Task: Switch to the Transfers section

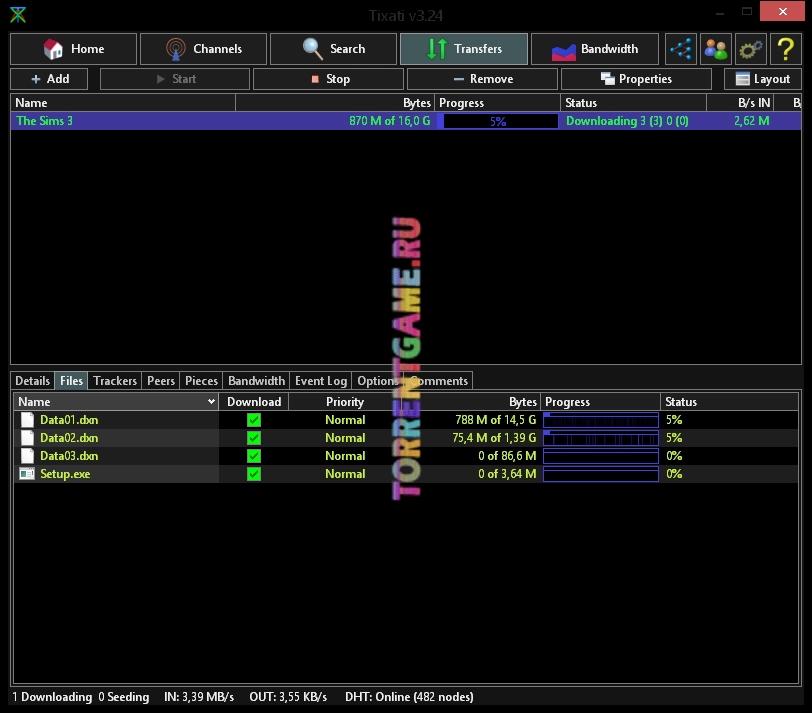Action: tap(464, 49)
